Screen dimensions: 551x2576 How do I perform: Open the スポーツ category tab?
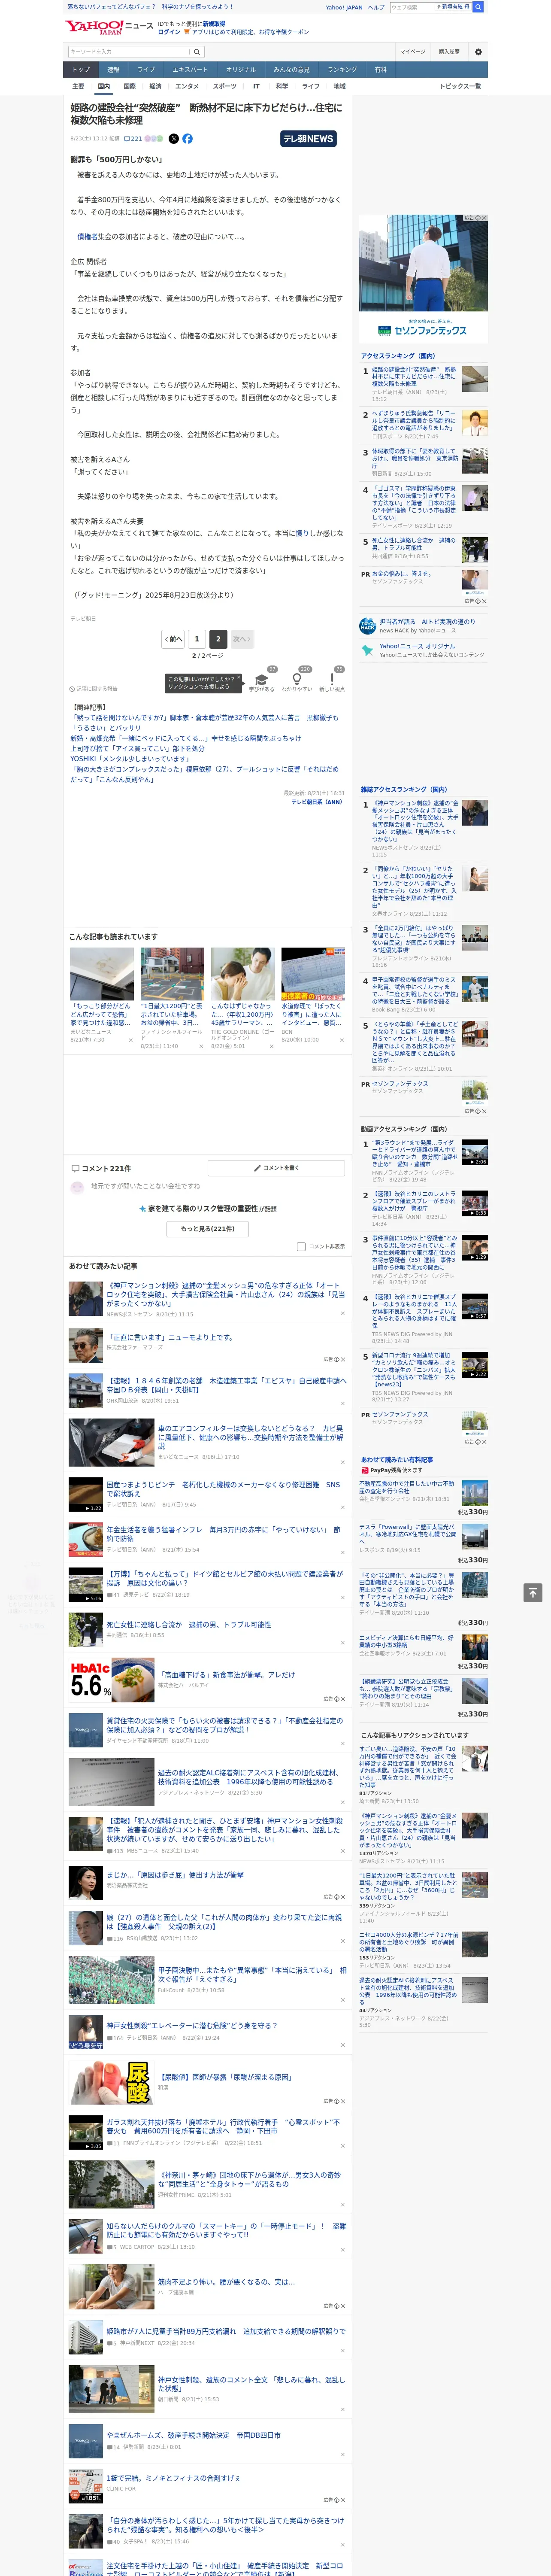(x=225, y=86)
